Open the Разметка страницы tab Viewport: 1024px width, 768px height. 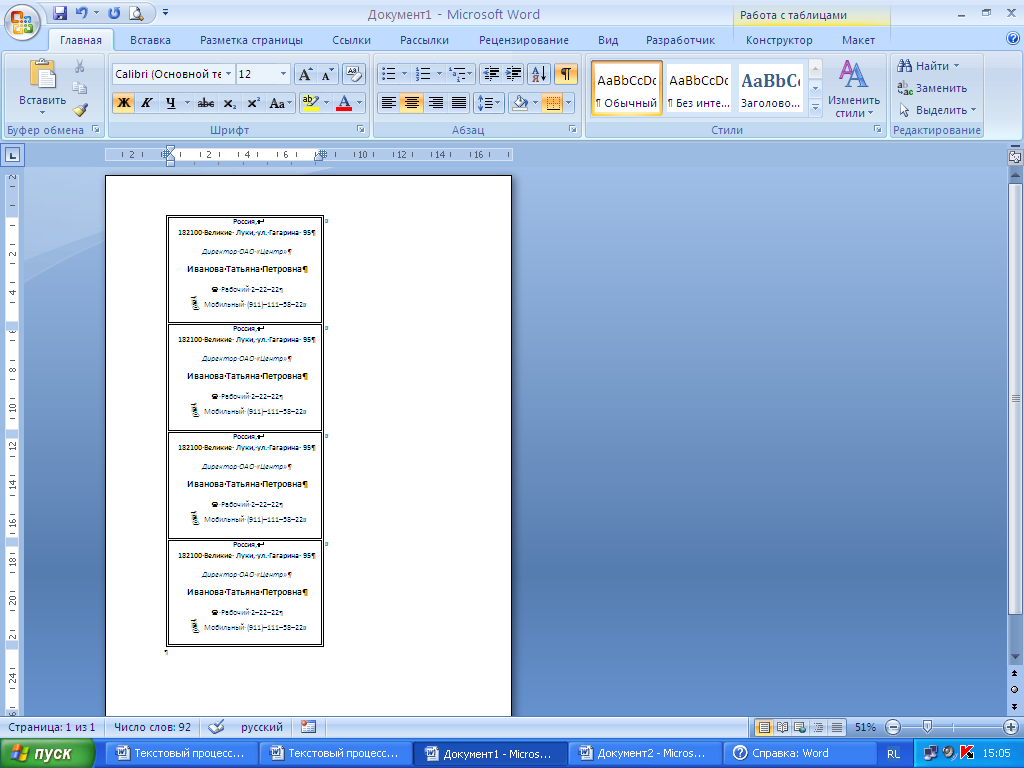251,40
